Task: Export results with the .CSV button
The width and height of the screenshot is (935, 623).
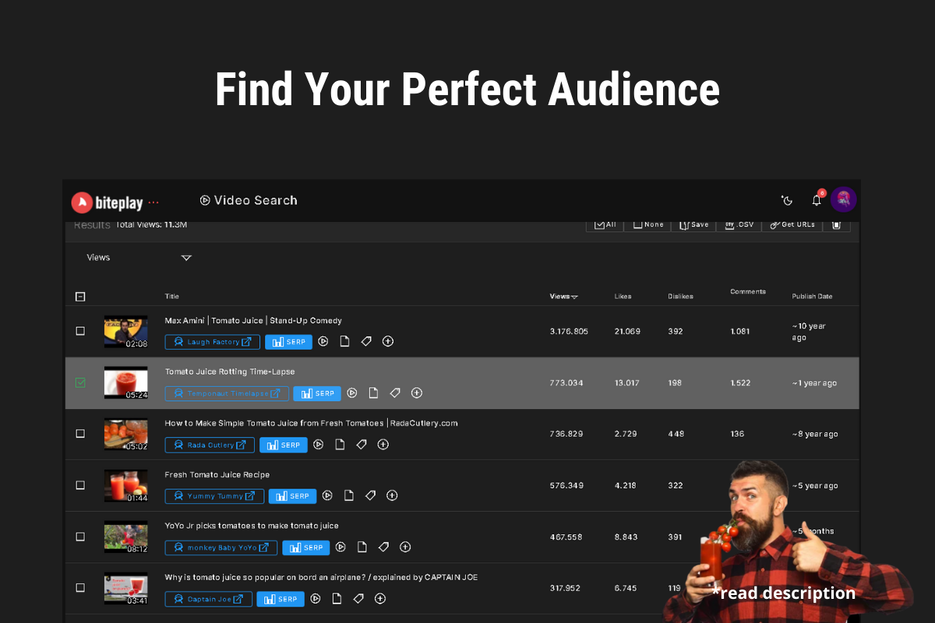Action: (x=739, y=224)
